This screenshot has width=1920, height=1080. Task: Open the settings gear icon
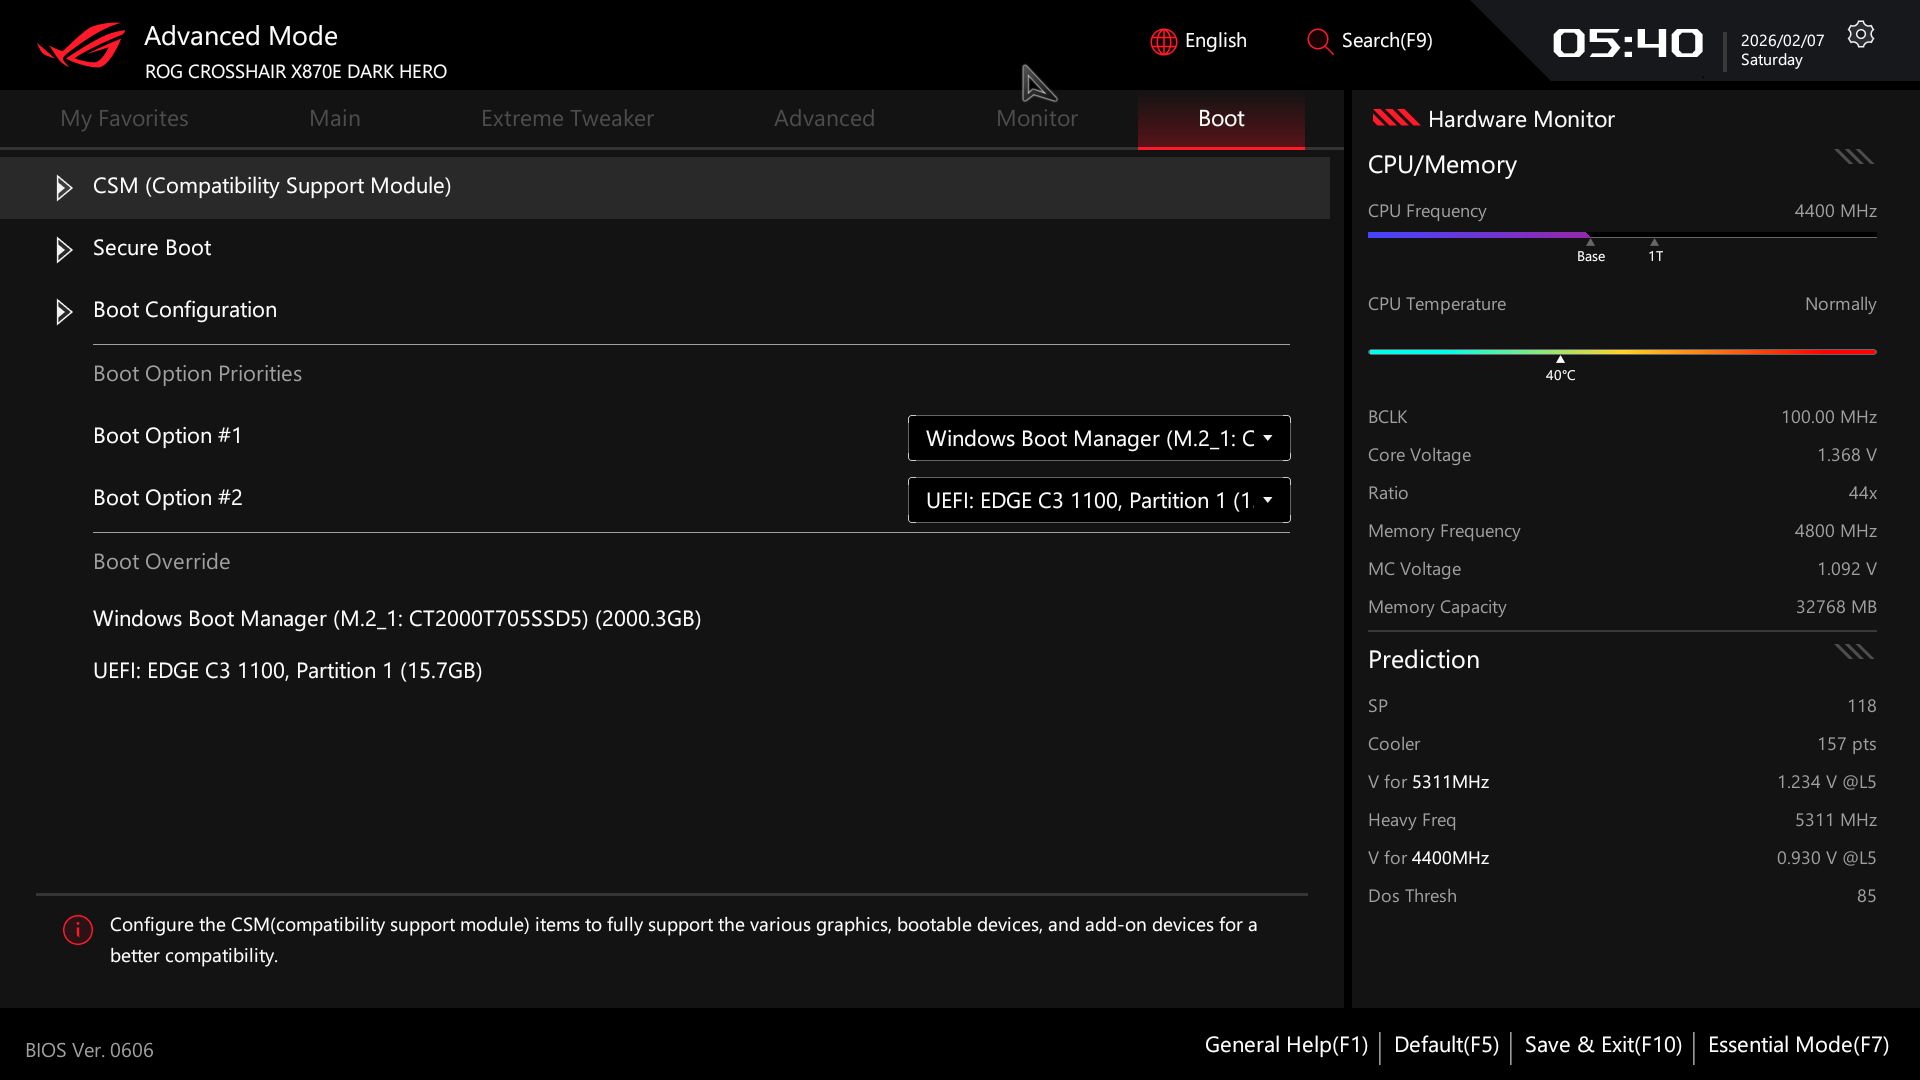tap(1860, 35)
